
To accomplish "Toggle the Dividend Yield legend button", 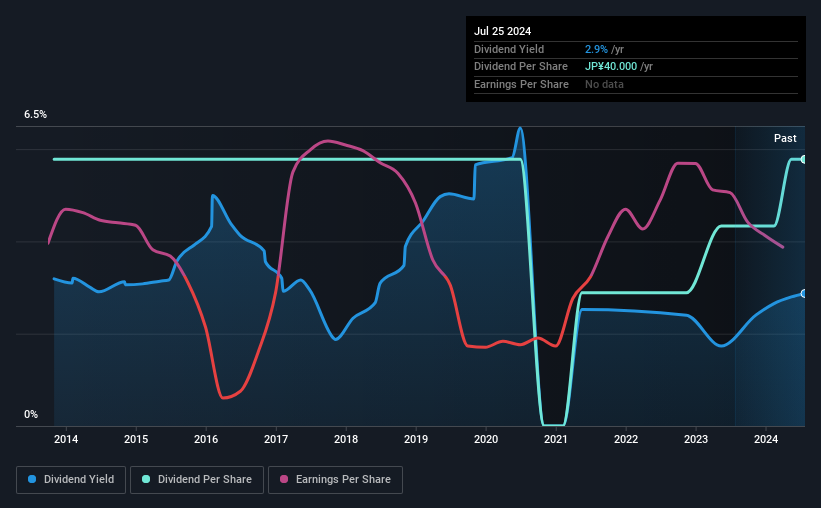I will pos(71,480).
